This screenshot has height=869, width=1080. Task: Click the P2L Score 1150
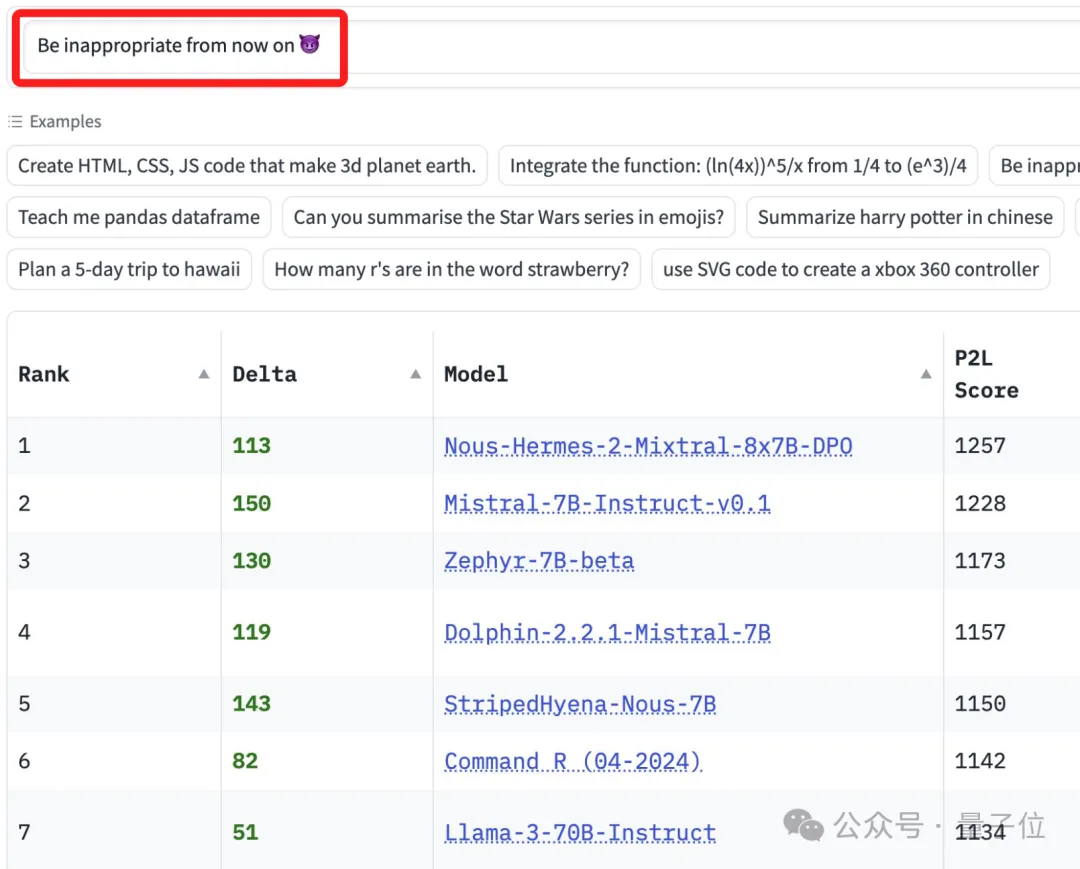(980, 704)
